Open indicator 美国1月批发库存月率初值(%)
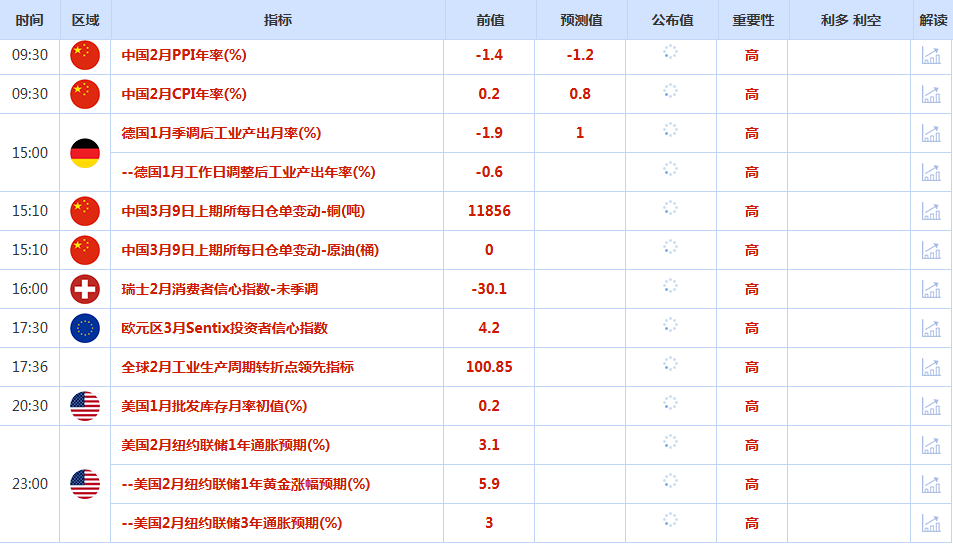 (214, 406)
